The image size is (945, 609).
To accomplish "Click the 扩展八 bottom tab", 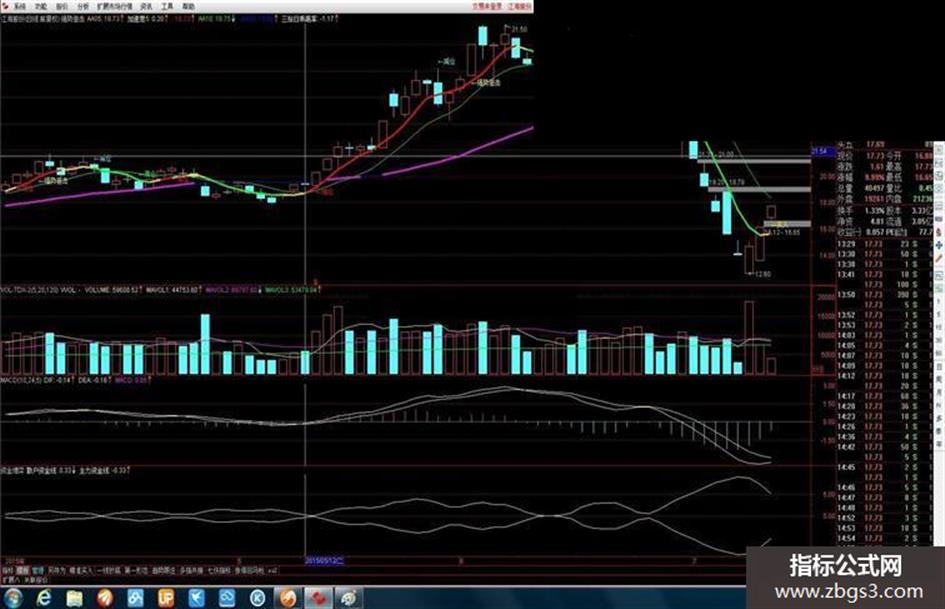I will click(x=10, y=579).
